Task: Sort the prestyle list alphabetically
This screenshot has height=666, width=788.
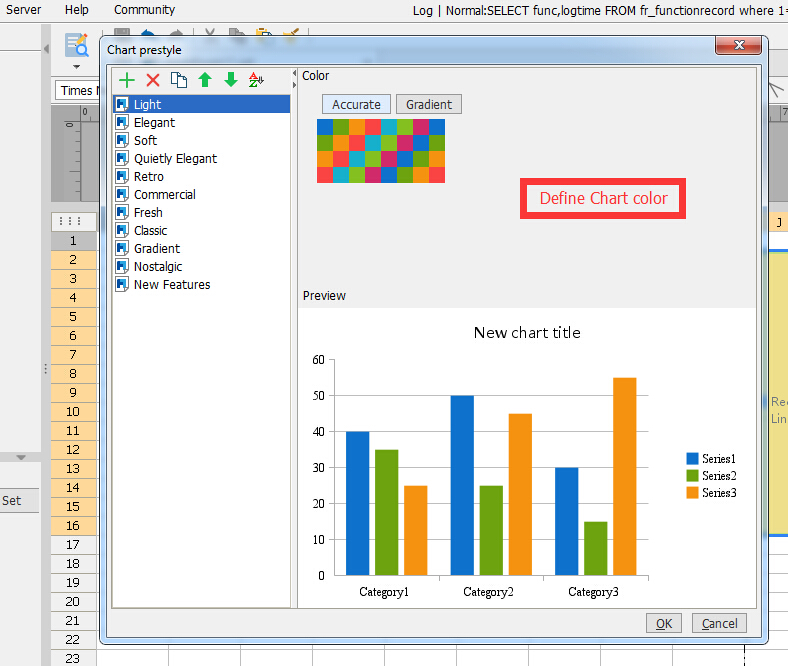Action: [256, 80]
